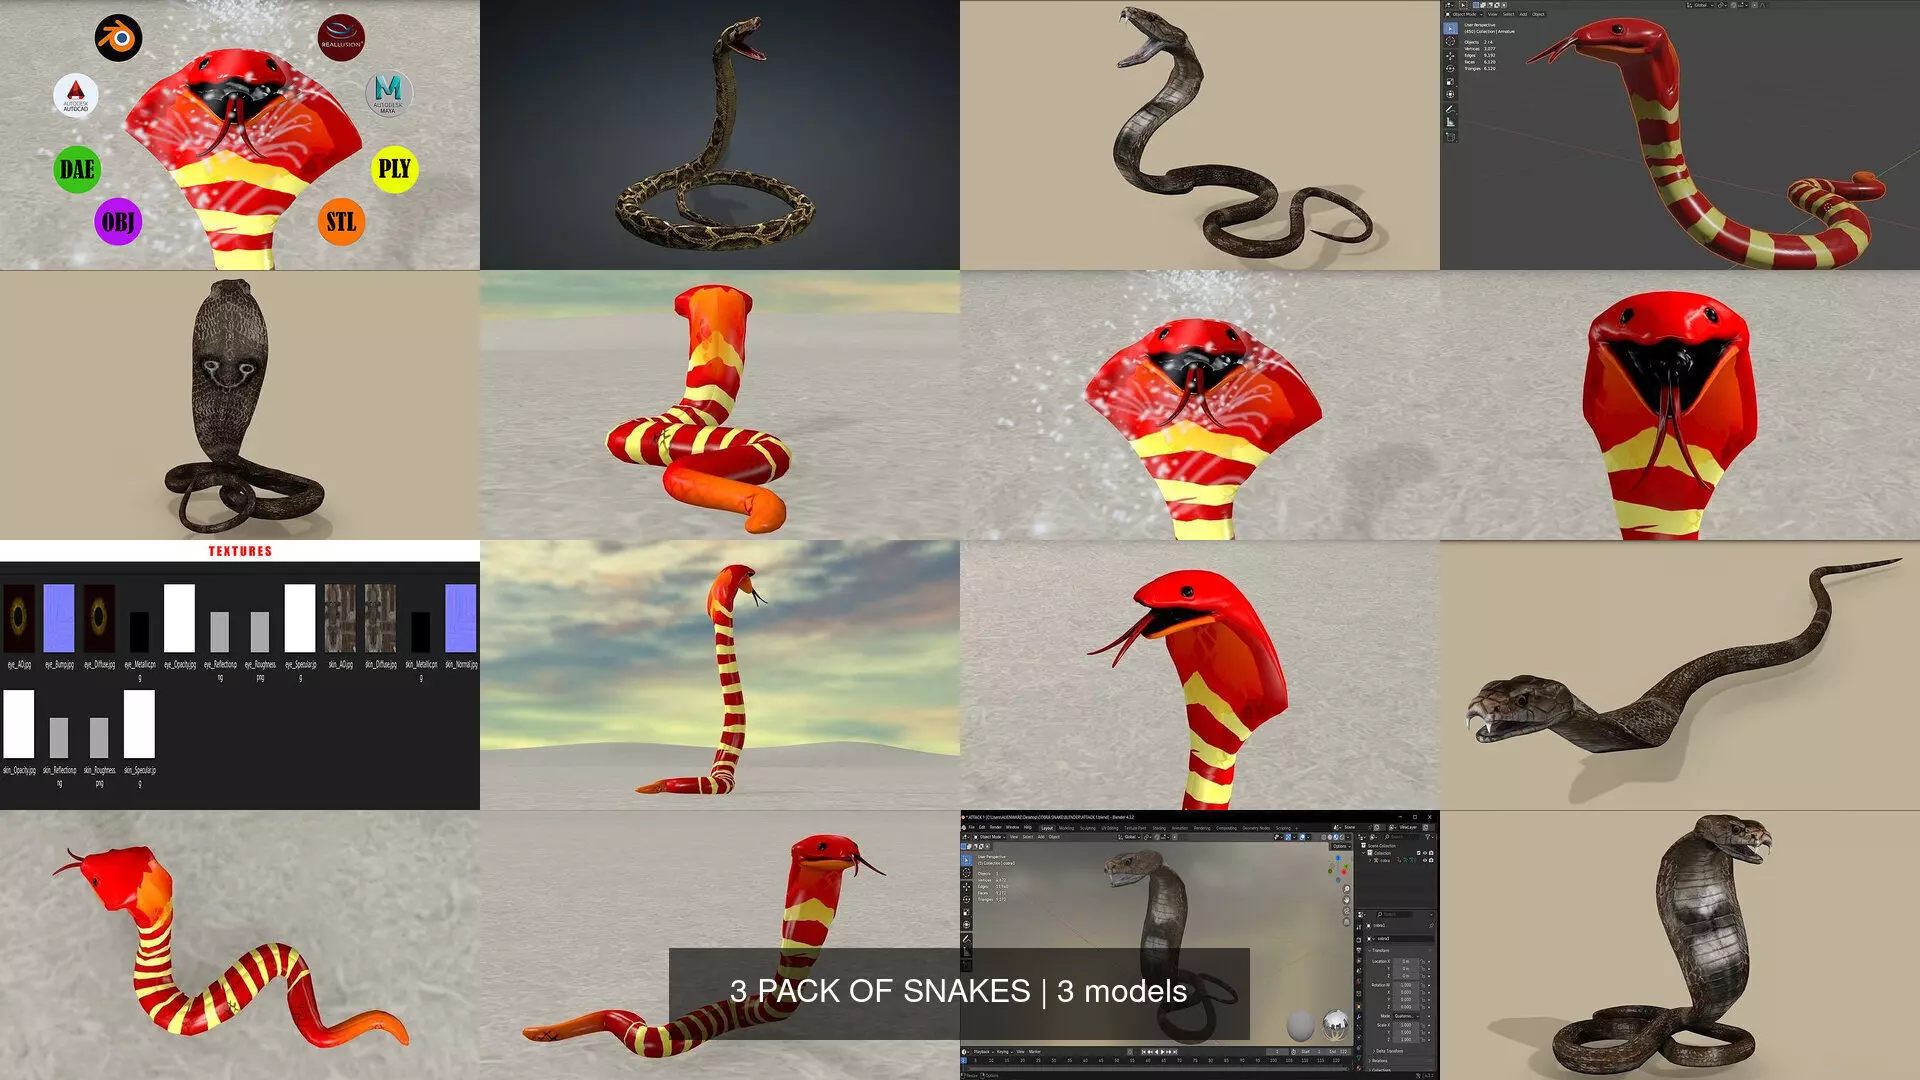
Task: Click the purple OBJ format badge
Action: point(118,221)
